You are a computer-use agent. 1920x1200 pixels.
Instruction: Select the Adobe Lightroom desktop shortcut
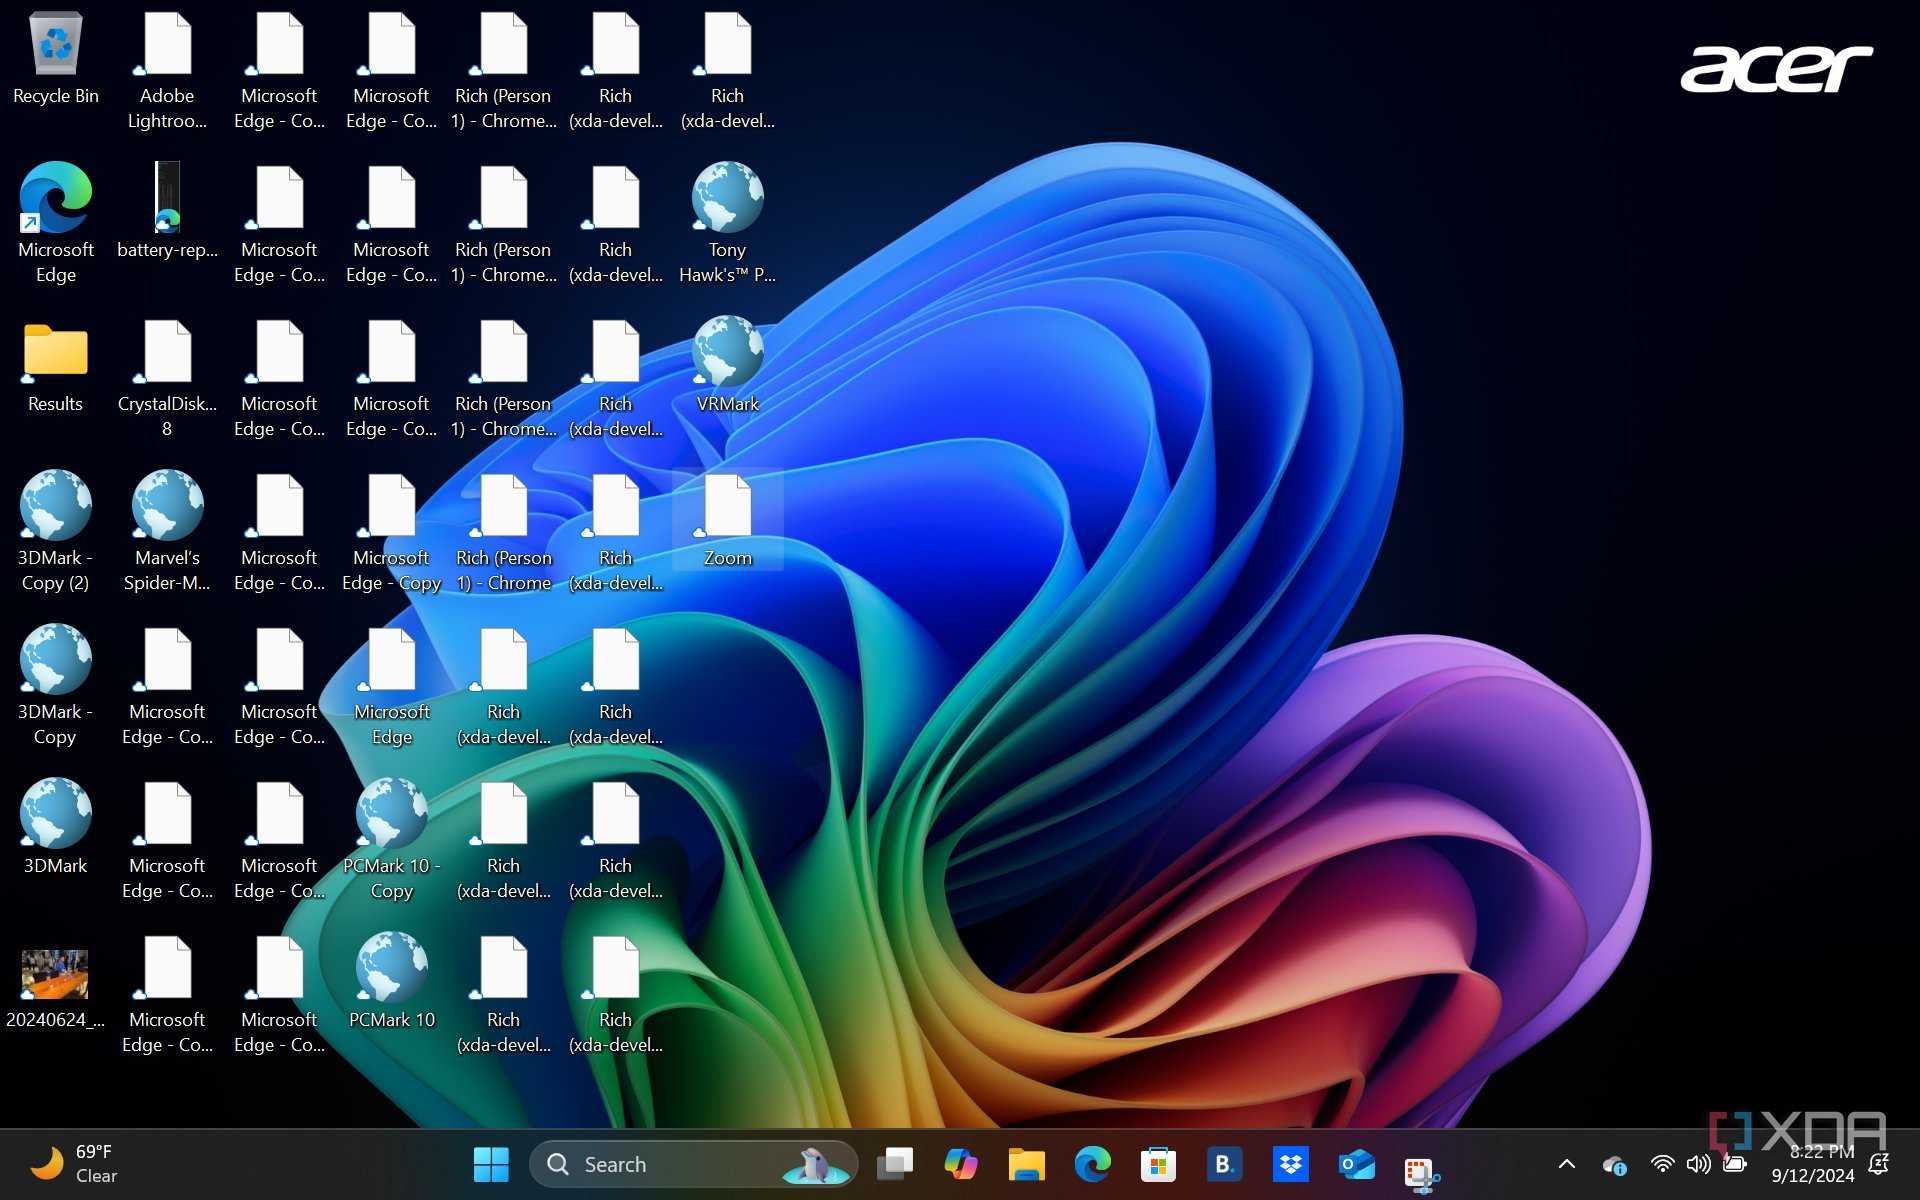pyautogui.click(x=167, y=70)
